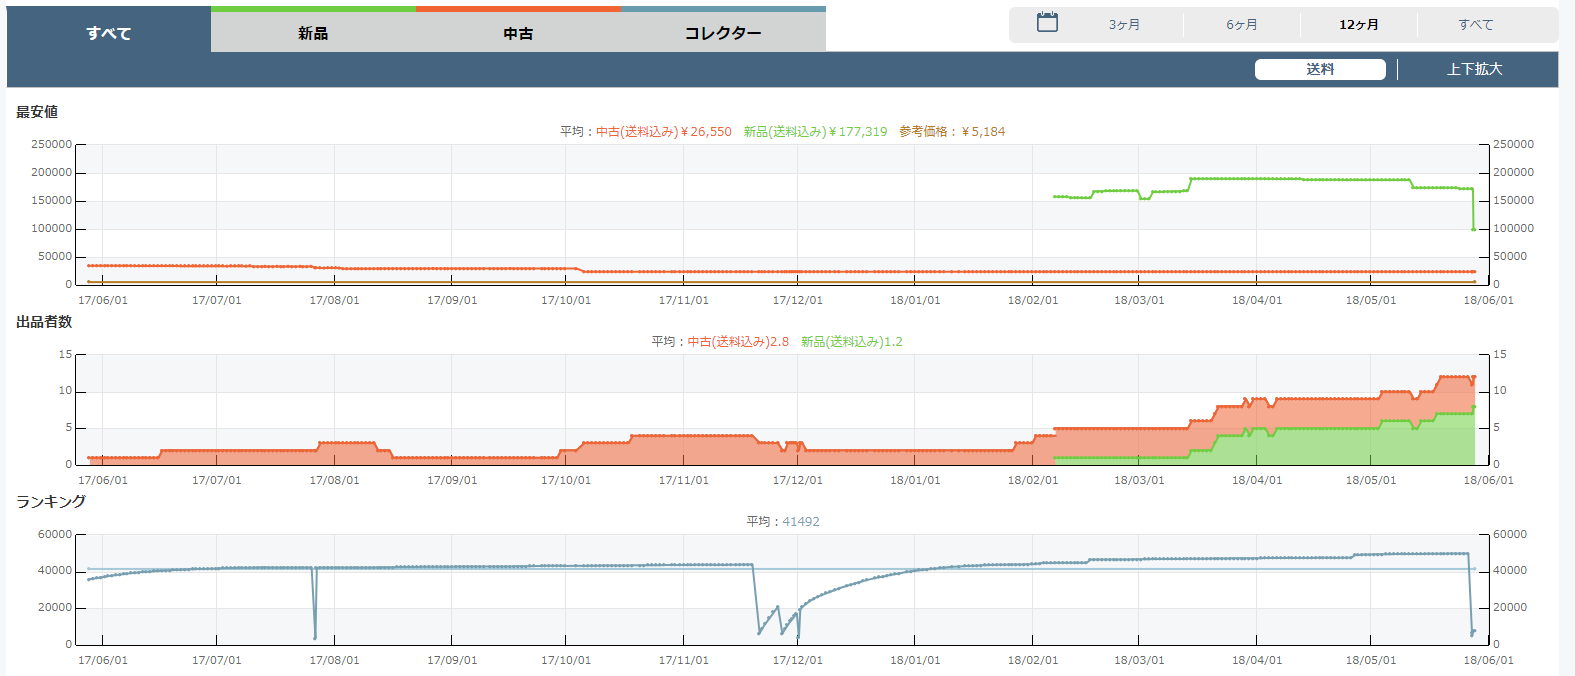1575x676 pixels.
Task: Click the green area in 出品者数 chart
Action: (x=1300, y=447)
